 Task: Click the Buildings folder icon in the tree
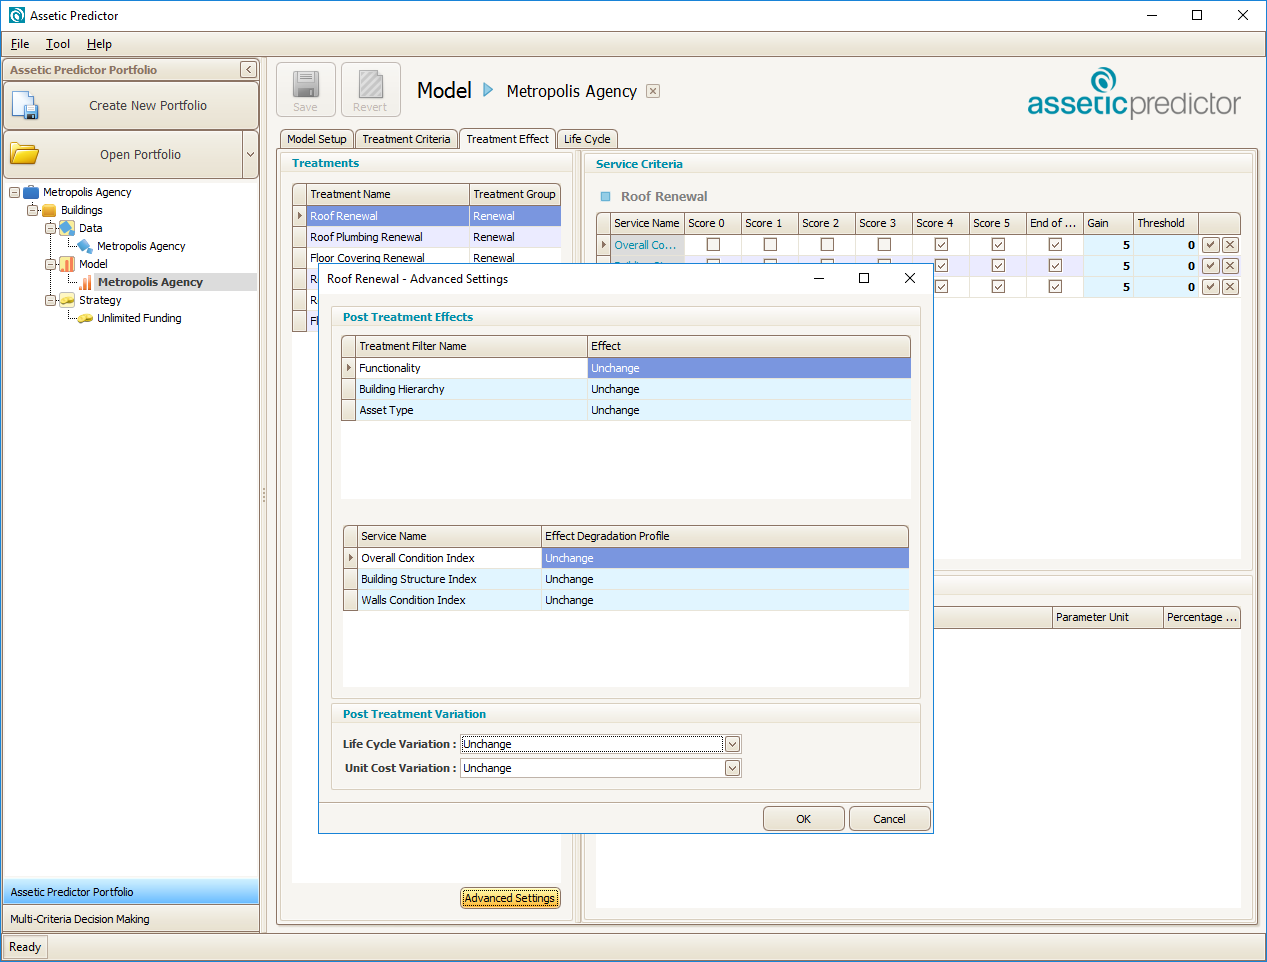pyautogui.click(x=48, y=210)
